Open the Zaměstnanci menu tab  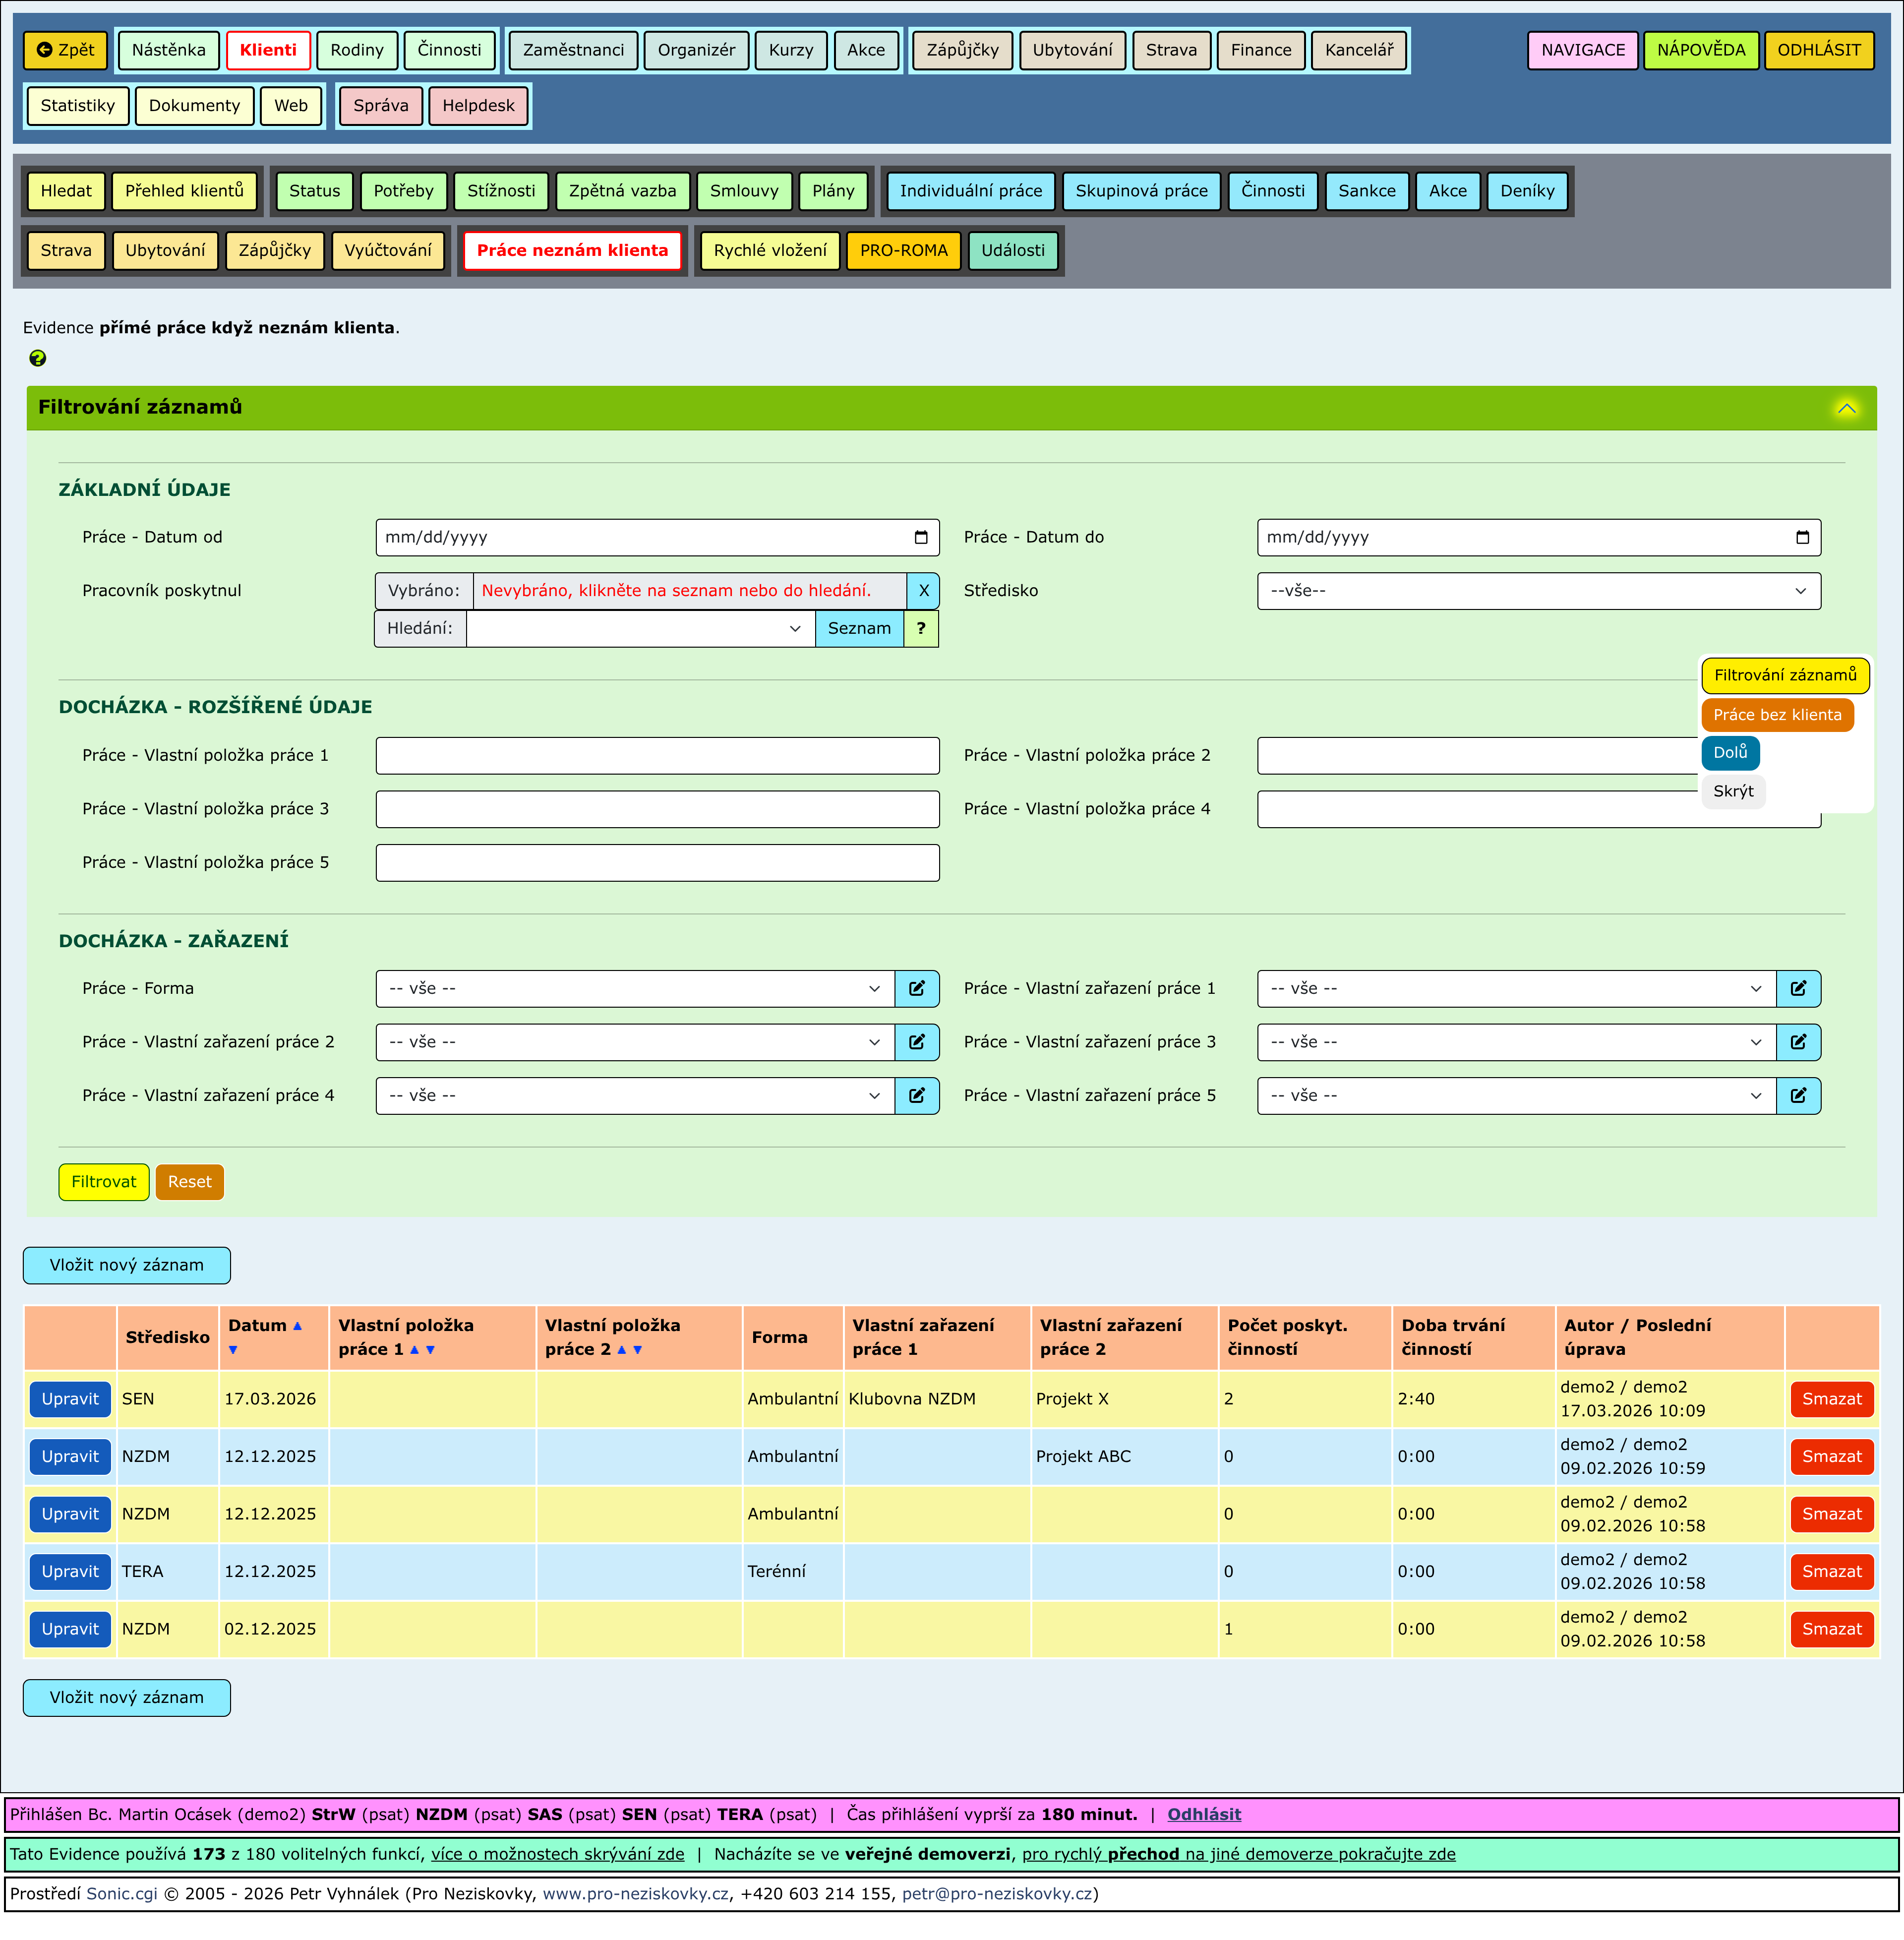(573, 50)
